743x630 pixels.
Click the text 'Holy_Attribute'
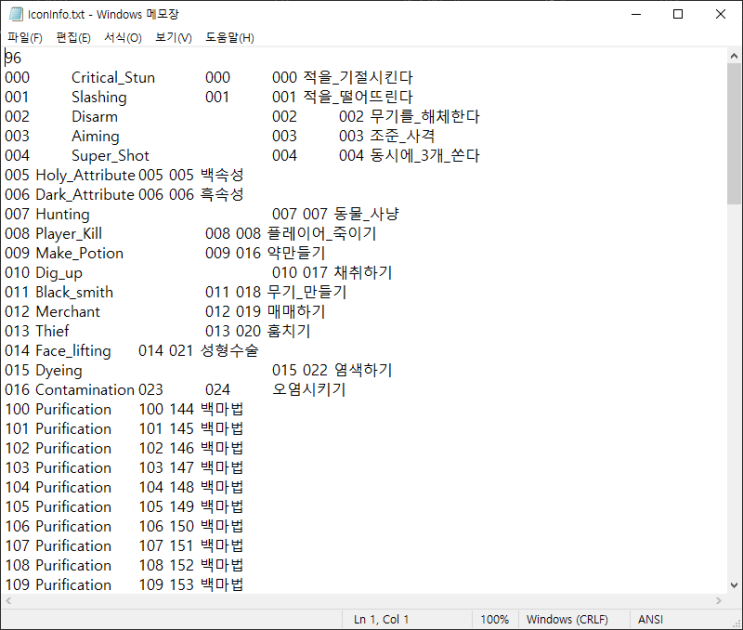pyautogui.click(x=85, y=175)
